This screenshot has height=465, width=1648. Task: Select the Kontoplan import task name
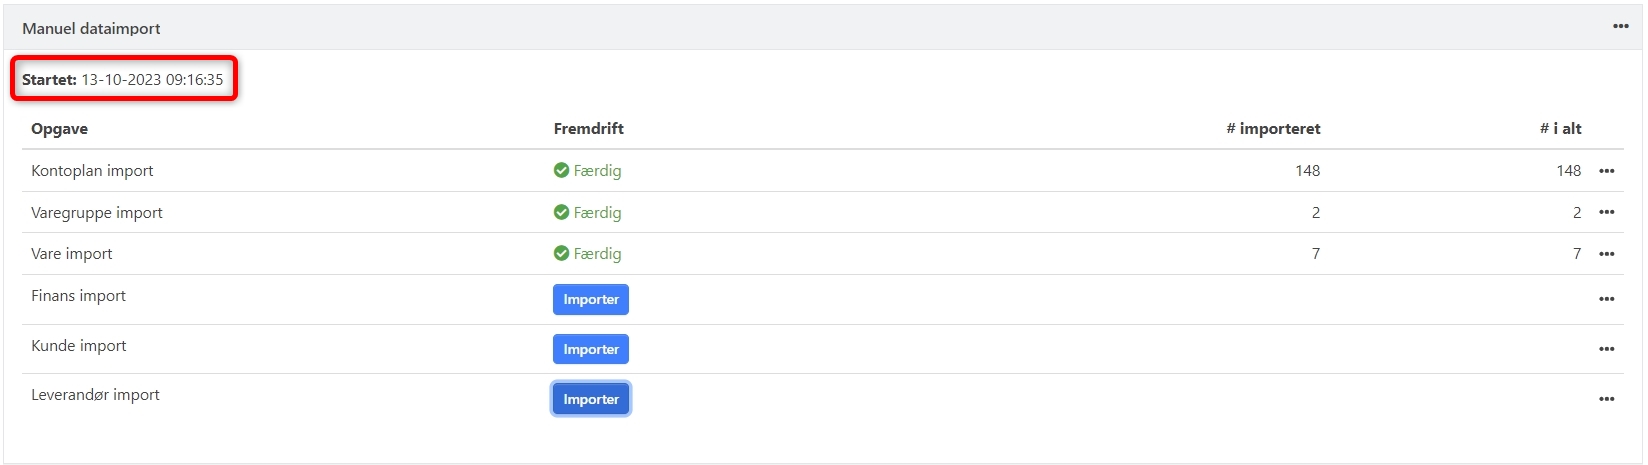[x=92, y=171]
